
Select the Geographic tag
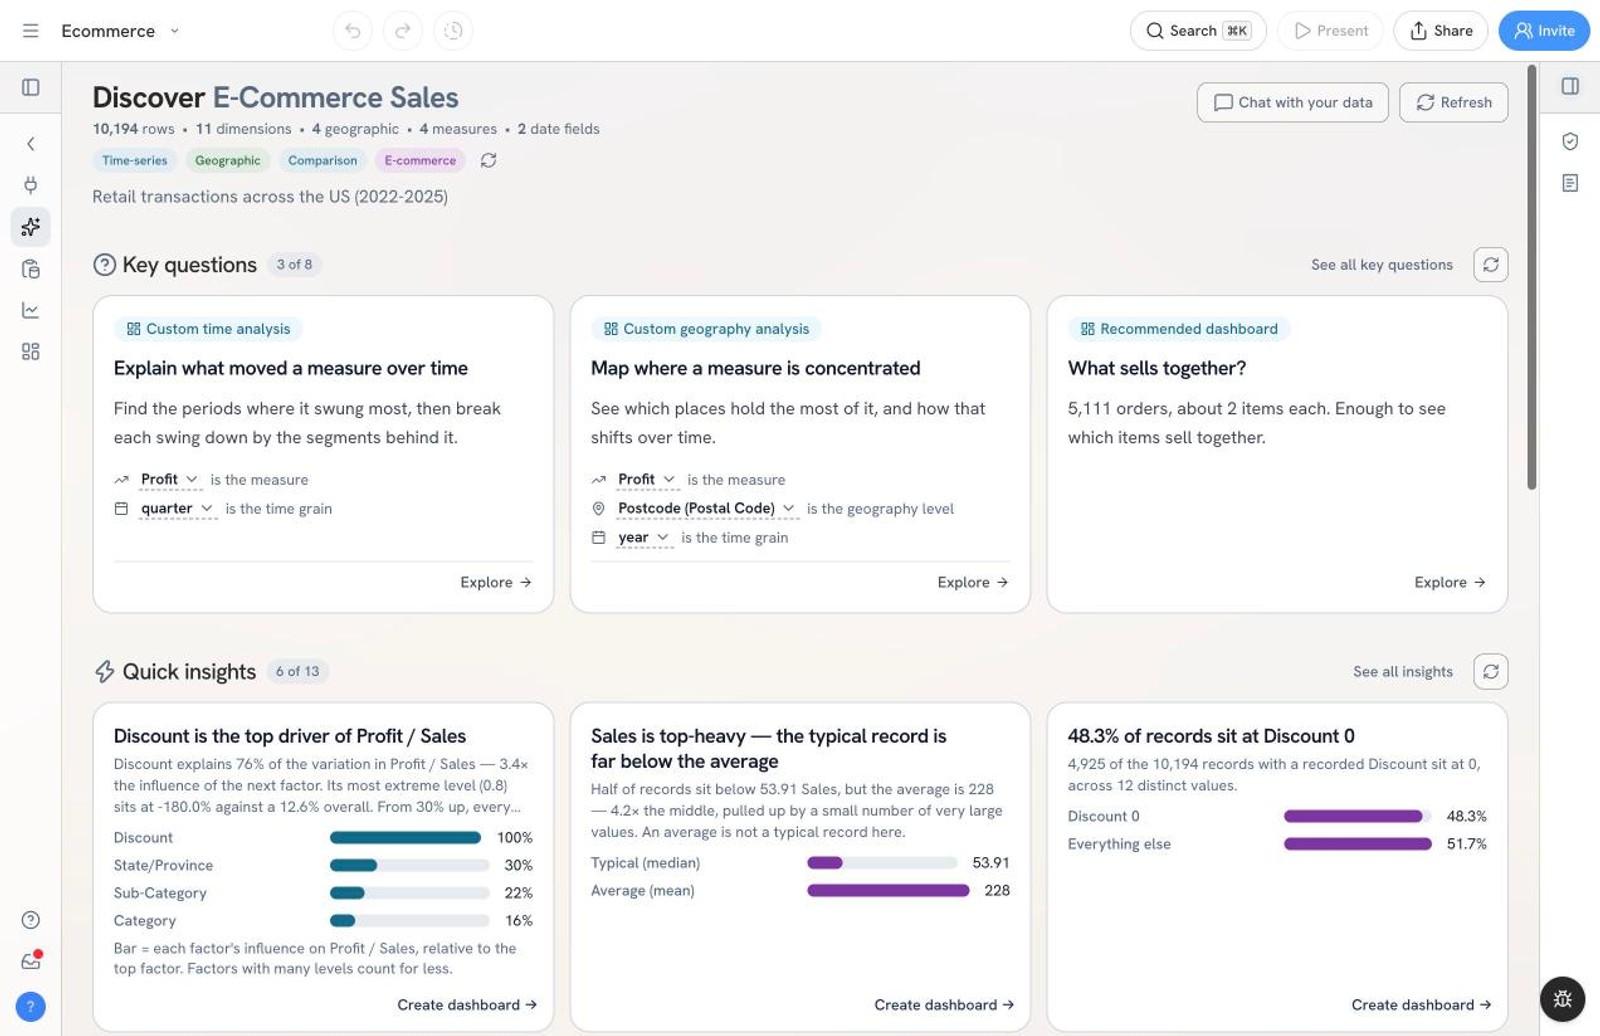(228, 160)
